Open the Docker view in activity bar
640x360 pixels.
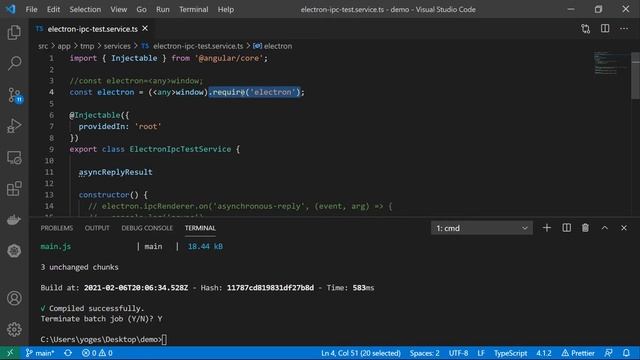(x=14, y=220)
